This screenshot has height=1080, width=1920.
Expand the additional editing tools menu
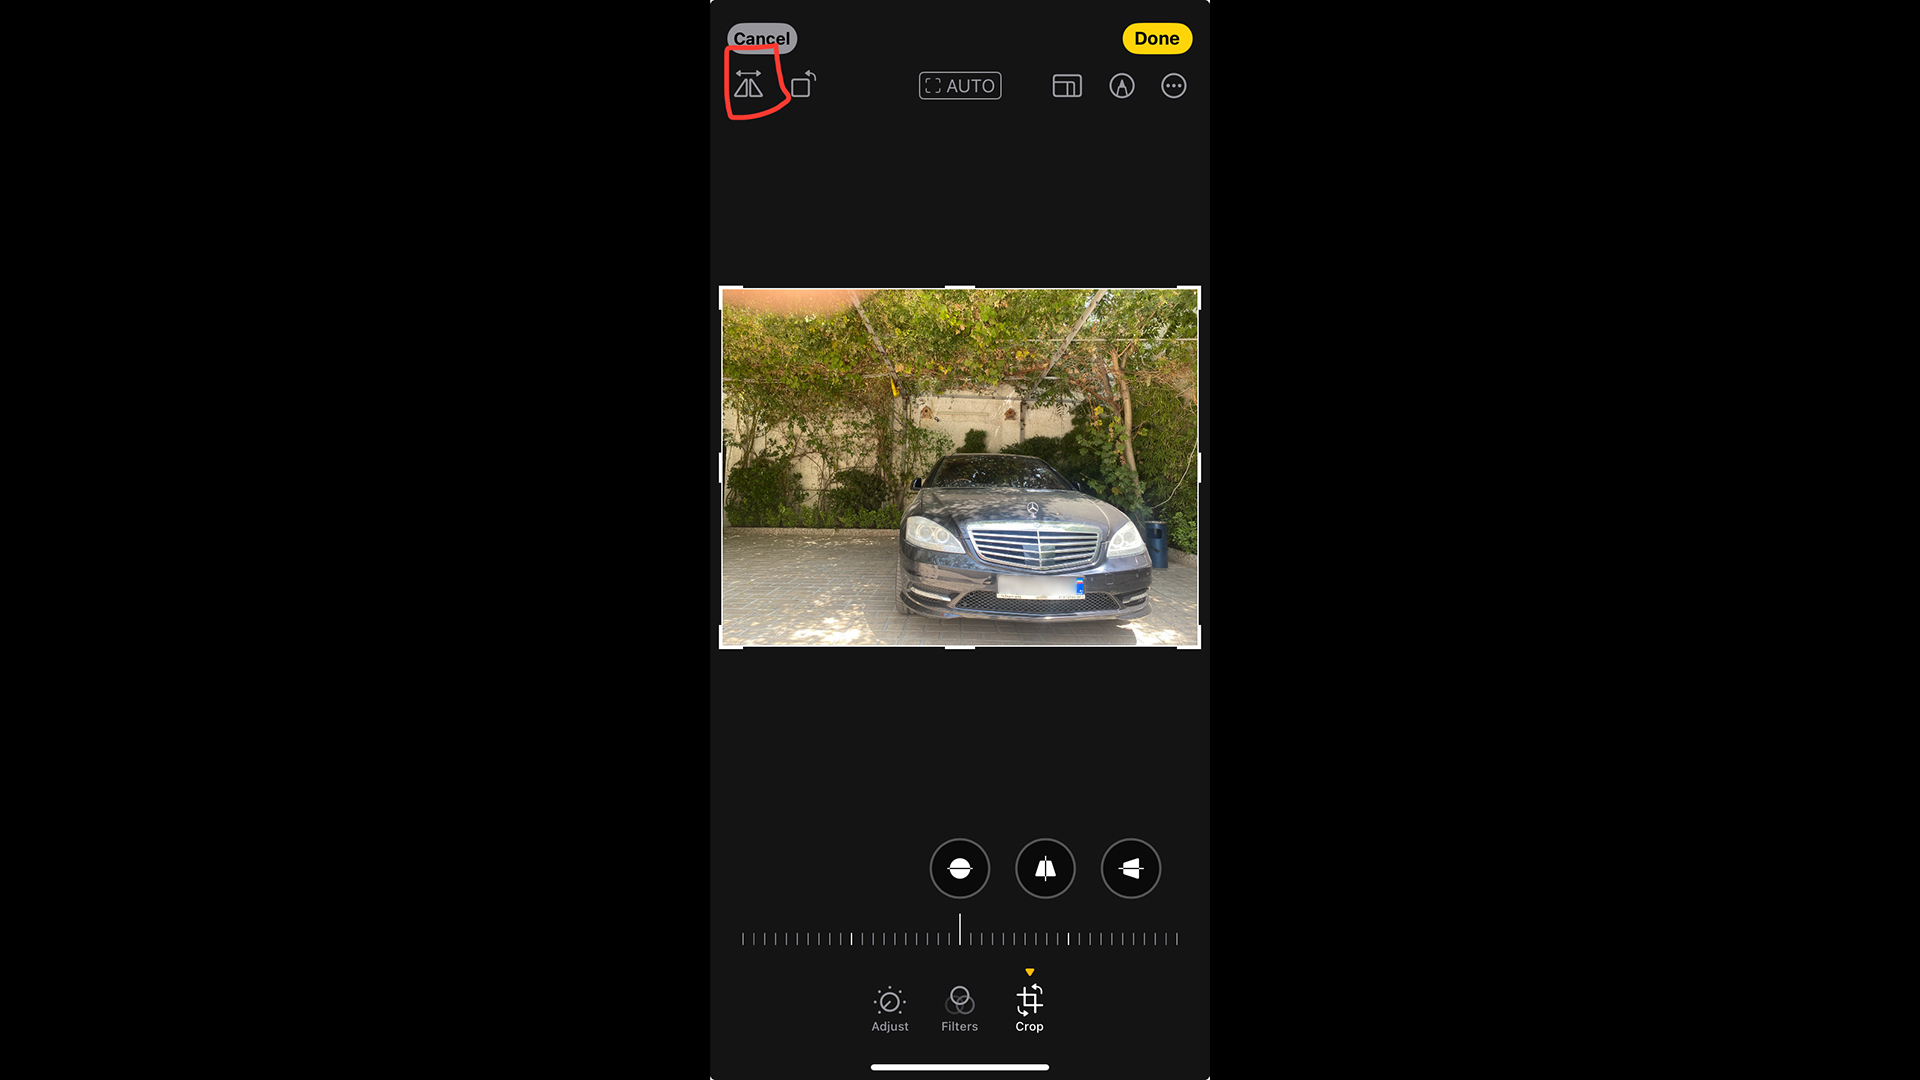point(1174,86)
